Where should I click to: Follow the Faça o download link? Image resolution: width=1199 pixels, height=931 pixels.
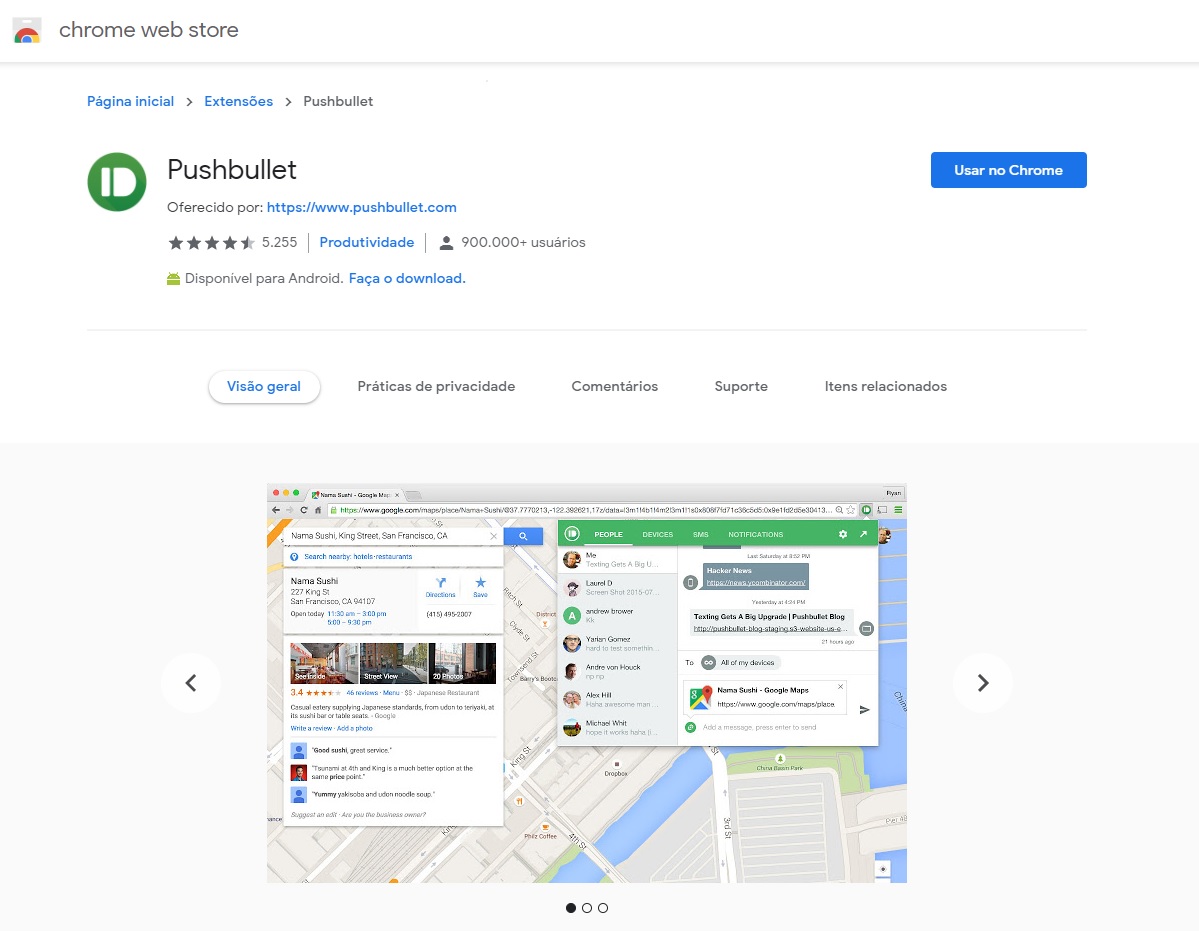(407, 278)
